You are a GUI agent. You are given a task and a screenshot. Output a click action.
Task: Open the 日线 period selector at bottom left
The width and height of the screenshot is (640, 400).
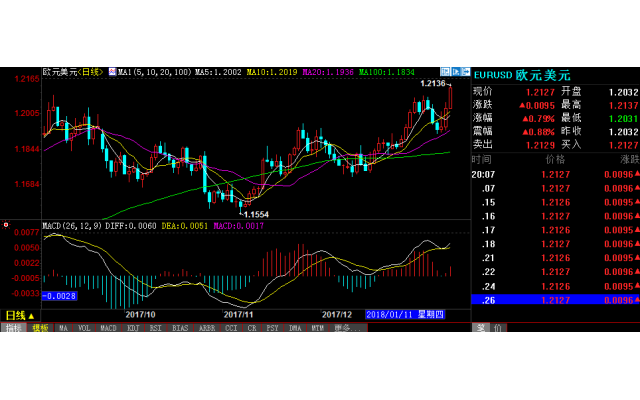(19, 315)
